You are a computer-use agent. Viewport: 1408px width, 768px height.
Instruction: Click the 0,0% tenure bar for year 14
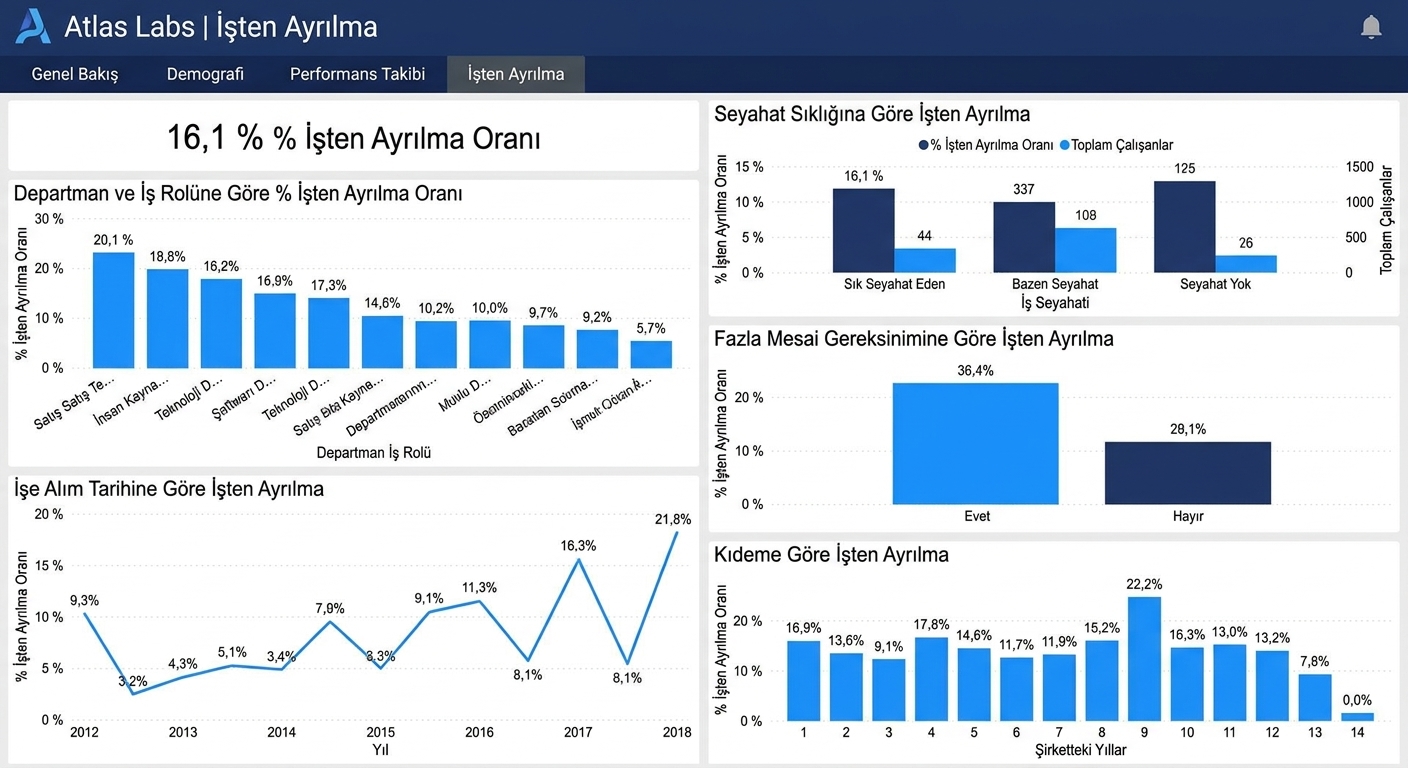(x=1357, y=716)
